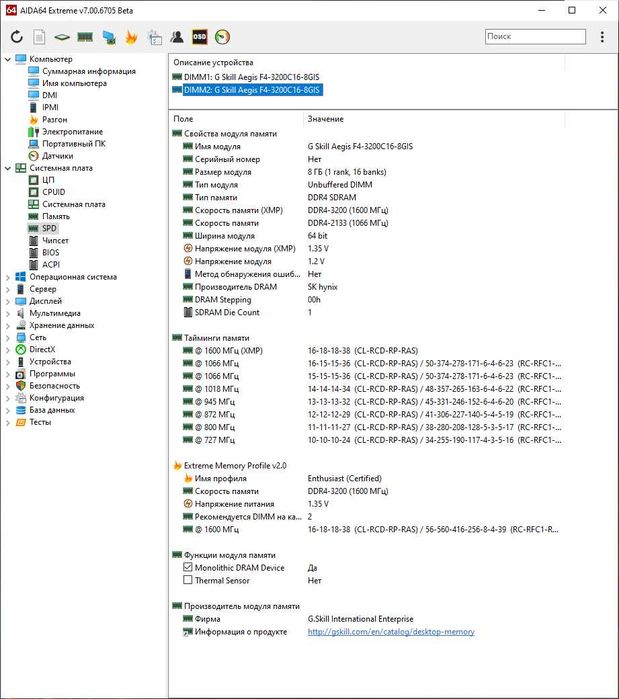Click the green memory module toolbar icon
Viewport: 619px width, 699px height.
(85, 37)
